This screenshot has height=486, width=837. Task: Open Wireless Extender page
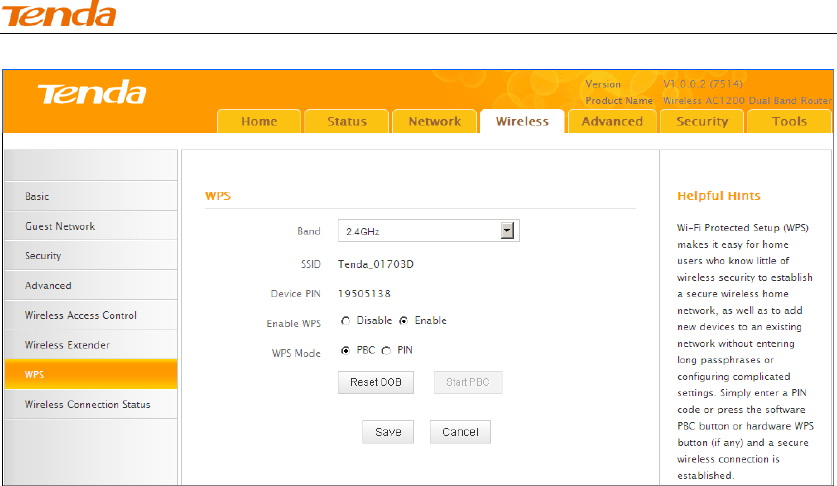91,345
